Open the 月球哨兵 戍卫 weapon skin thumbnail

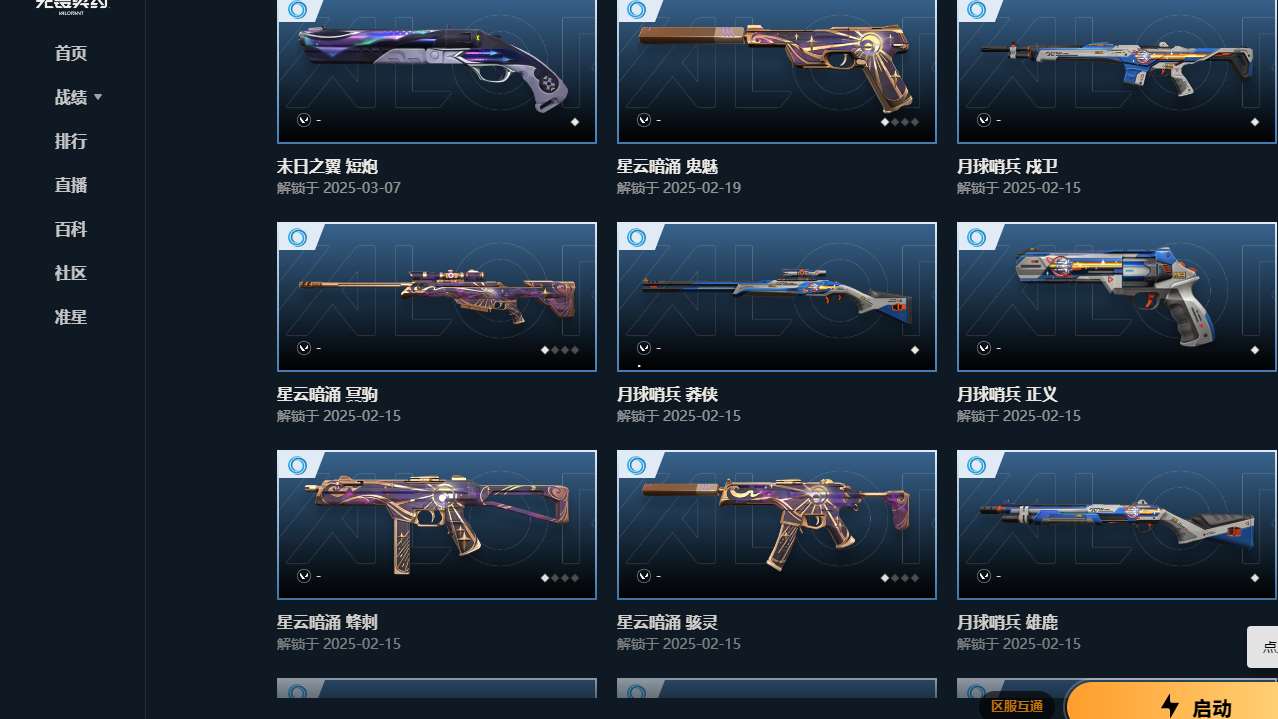[x=1117, y=70]
